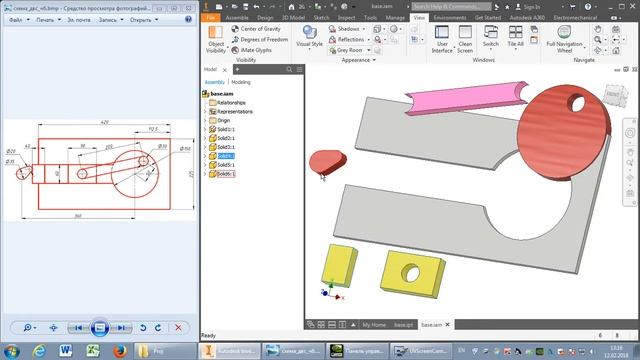
Task: Open Firefox from the taskbar
Action: [120, 351]
